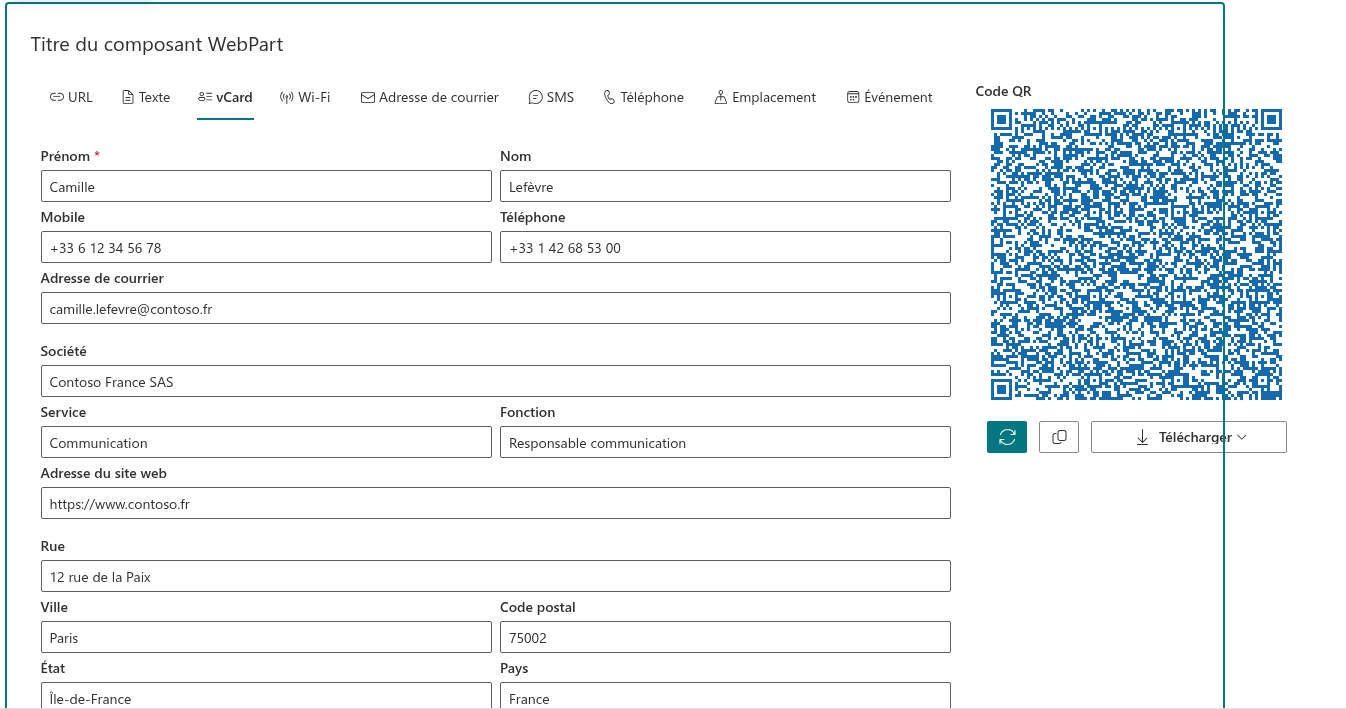This screenshot has height=709, width=1346.
Task: Click the Prénom field containing Camille
Action: tap(266, 187)
